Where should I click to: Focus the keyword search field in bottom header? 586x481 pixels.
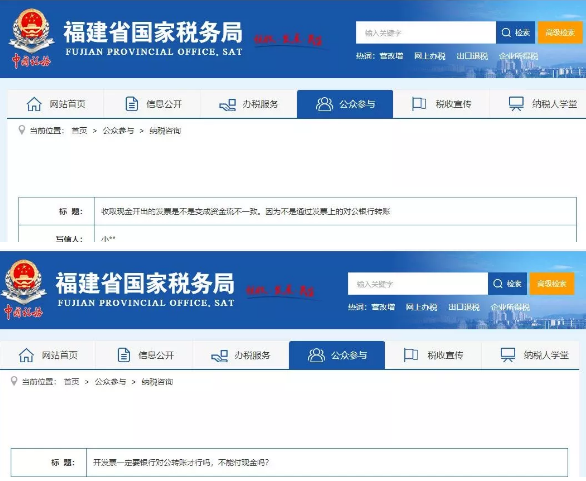pyautogui.click(x=418, y=284)
